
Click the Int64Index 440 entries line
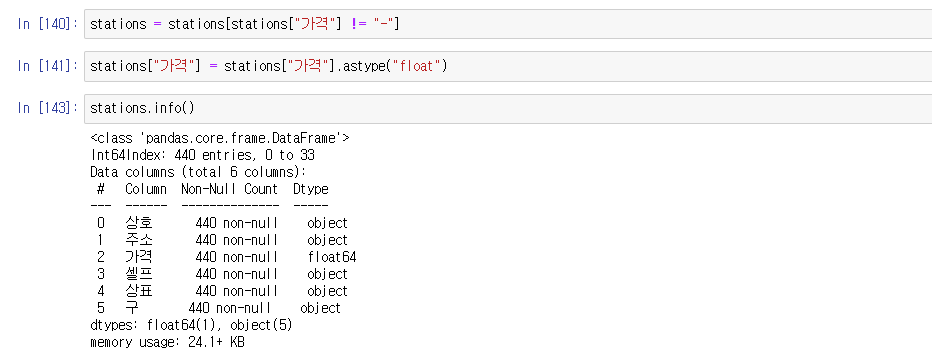pos(203,155)
